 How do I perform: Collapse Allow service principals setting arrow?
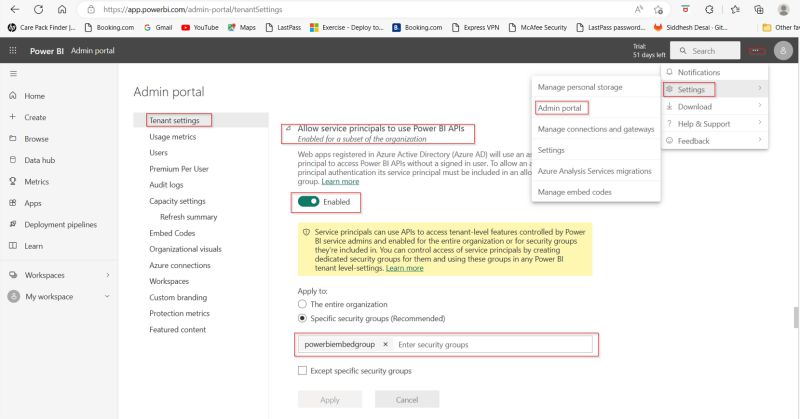coord(288,129)
